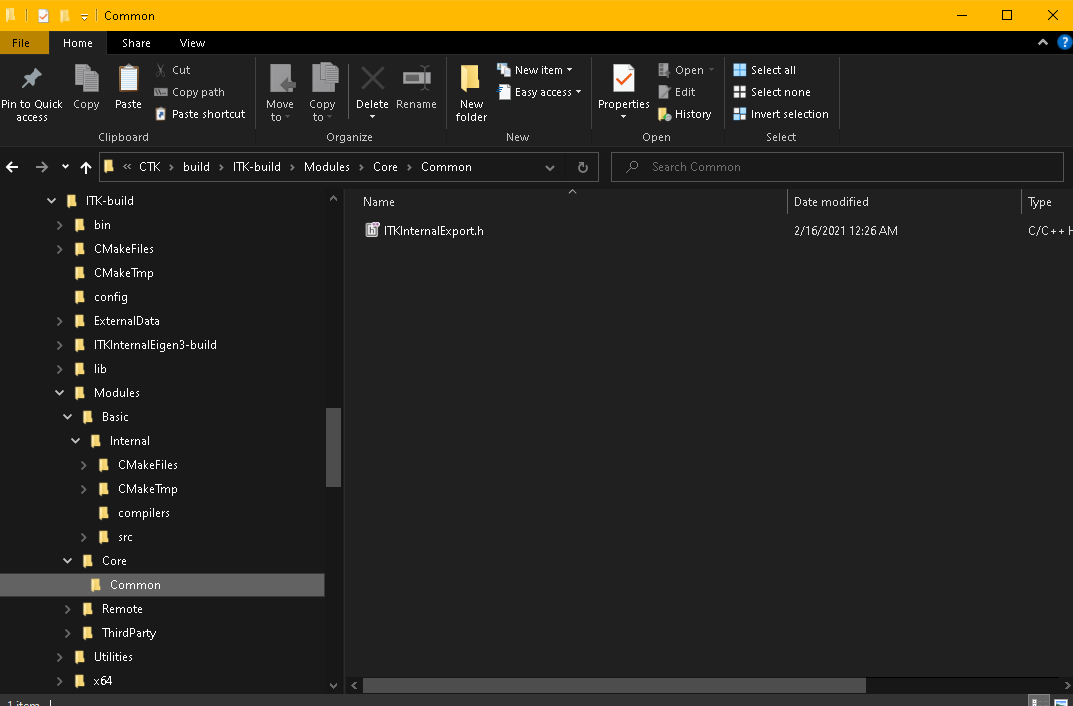Click the Copy path icon

[161, 92]
